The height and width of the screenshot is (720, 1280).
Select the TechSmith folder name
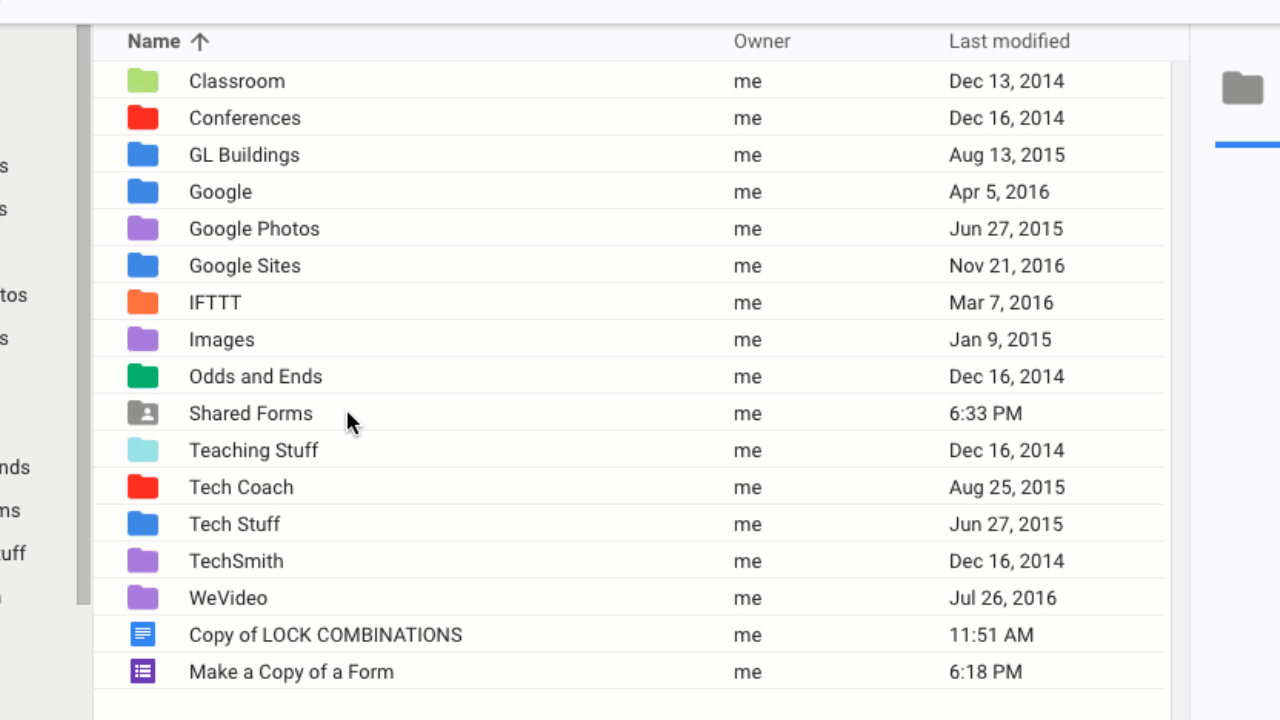click(236, 562)
